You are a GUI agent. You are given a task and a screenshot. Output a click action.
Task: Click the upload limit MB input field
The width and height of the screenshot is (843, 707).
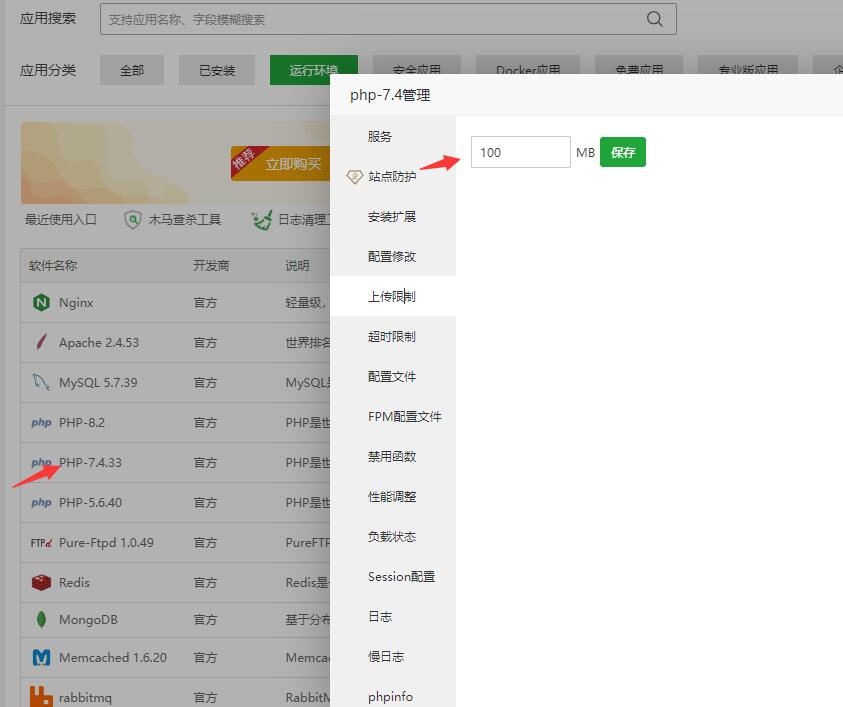click(520, 152)
